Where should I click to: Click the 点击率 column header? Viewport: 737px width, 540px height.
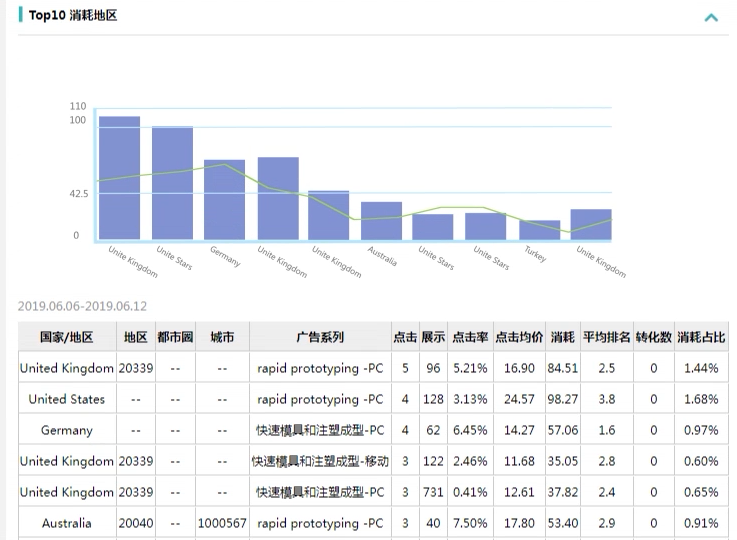470,337
